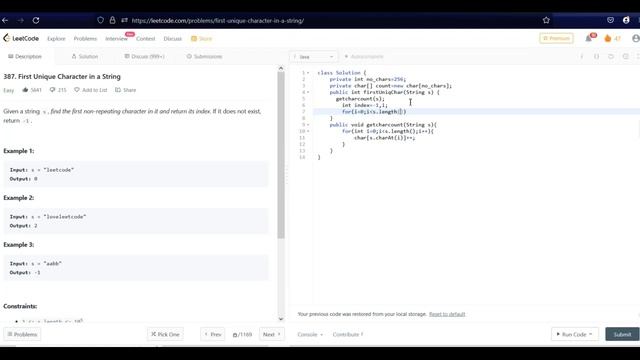Open the Pocket save icon in the browser toolbar
This screenshot has width=640, height=360.
tap(610, 20)
